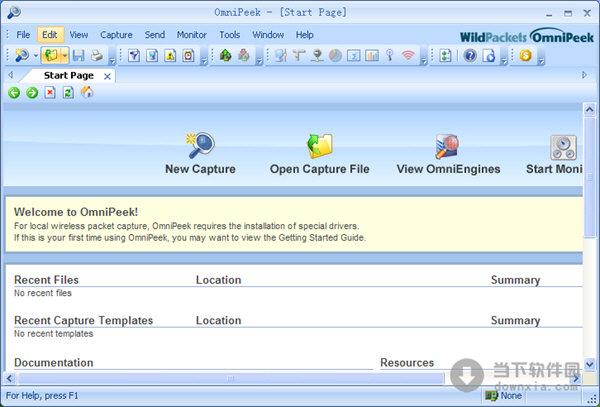Close the Start Page tab

tap(108, 77)
